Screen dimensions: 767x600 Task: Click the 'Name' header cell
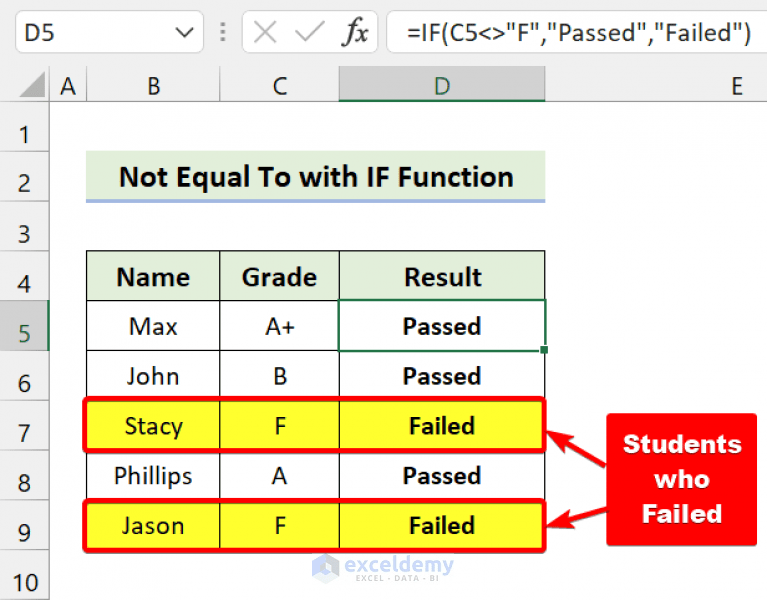[153, 276]
